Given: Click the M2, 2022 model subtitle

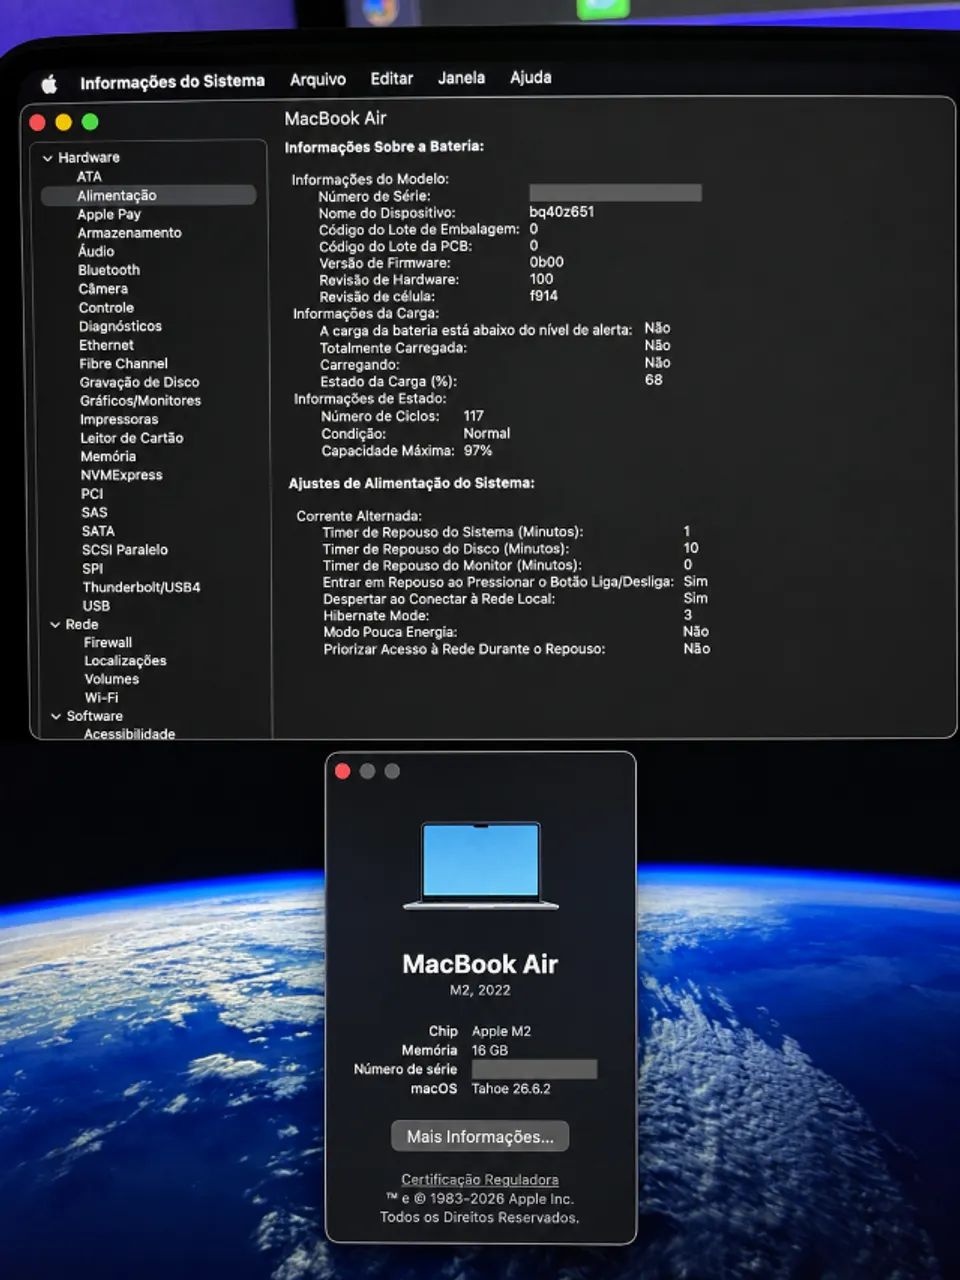Looking at the screenshot, I should [480, 990].
